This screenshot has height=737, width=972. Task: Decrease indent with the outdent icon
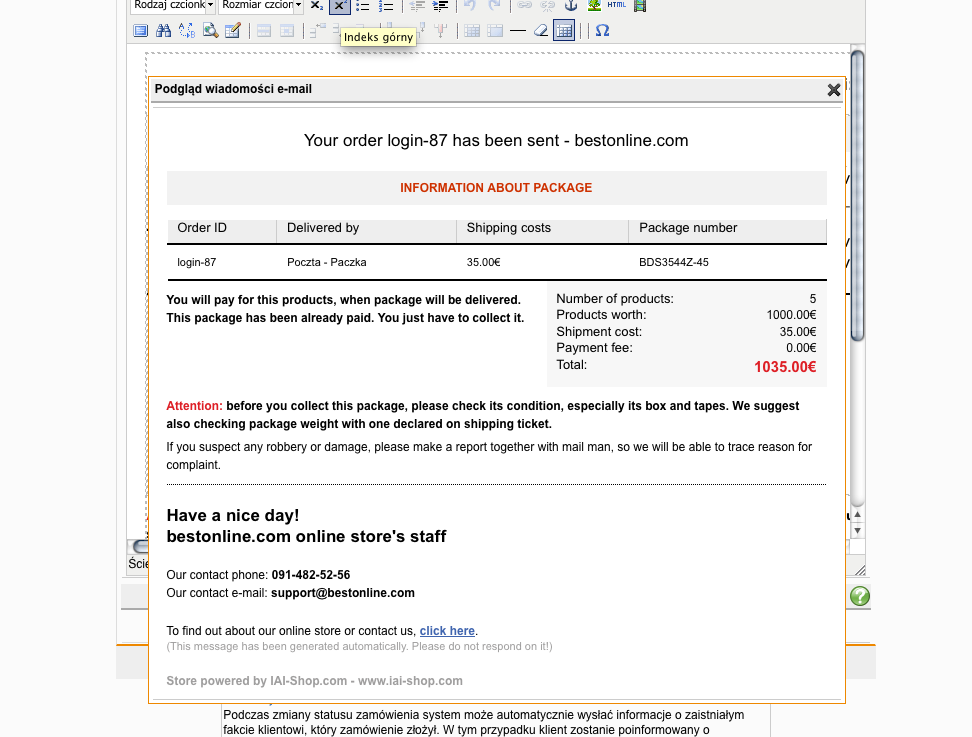tap(417, 6)
